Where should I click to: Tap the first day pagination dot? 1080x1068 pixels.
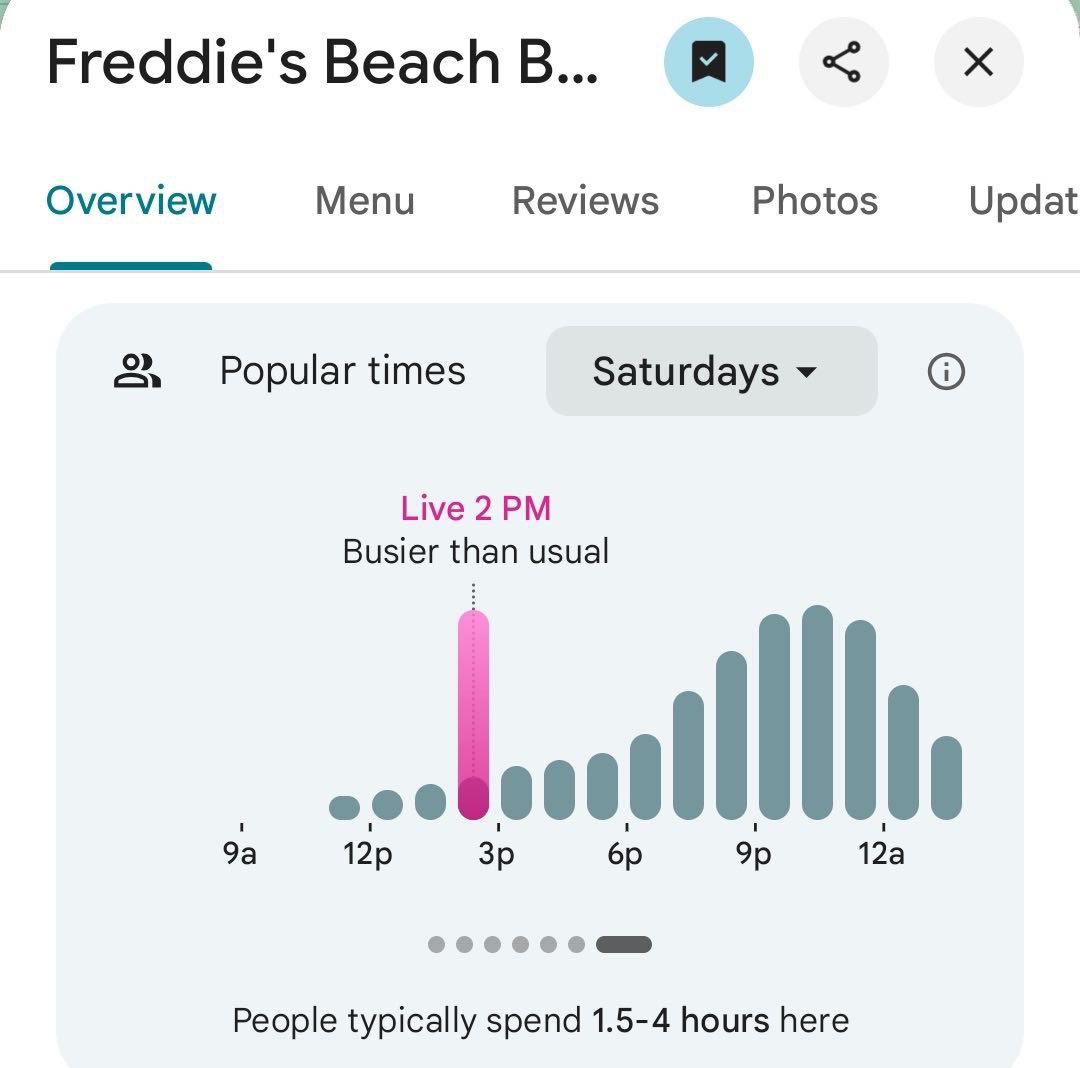[436, 944]
